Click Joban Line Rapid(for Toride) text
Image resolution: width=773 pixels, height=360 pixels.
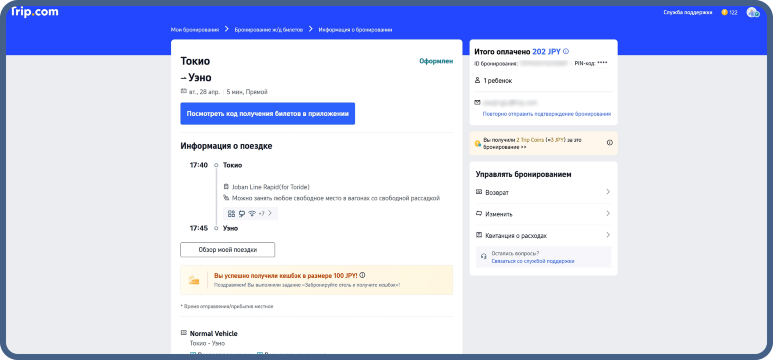(x=270, y=187)
